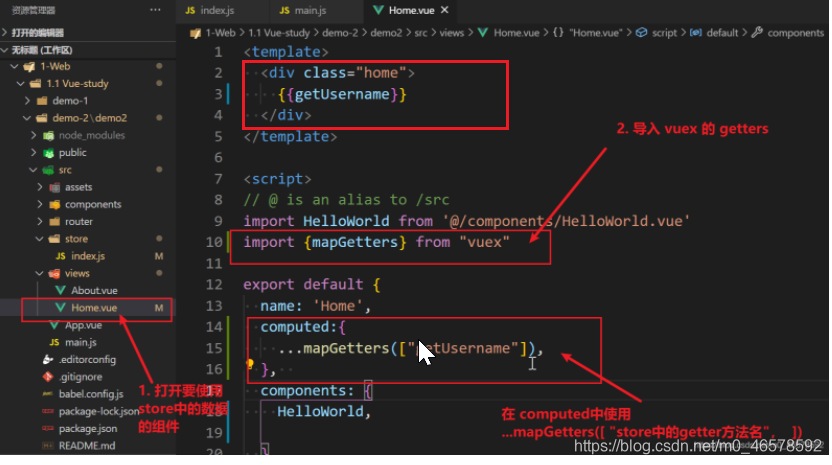This screenshot has height=465, width=832.
Task: Click the "vuex" string on line 10
Action: coord(484,243)
